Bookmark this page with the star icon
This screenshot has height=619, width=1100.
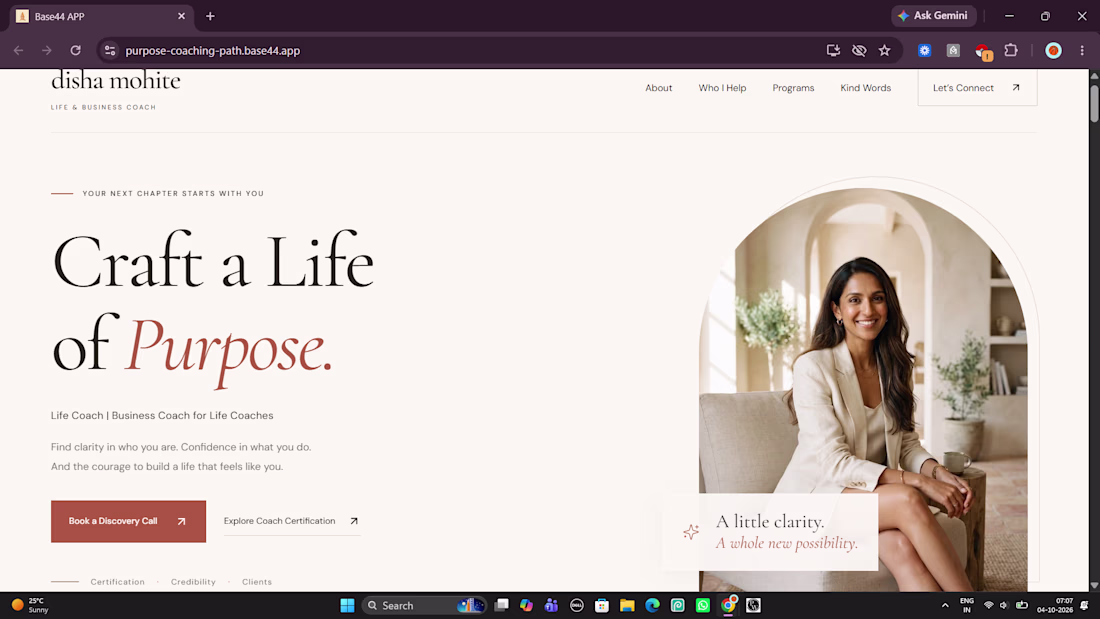tap(885, 51)
